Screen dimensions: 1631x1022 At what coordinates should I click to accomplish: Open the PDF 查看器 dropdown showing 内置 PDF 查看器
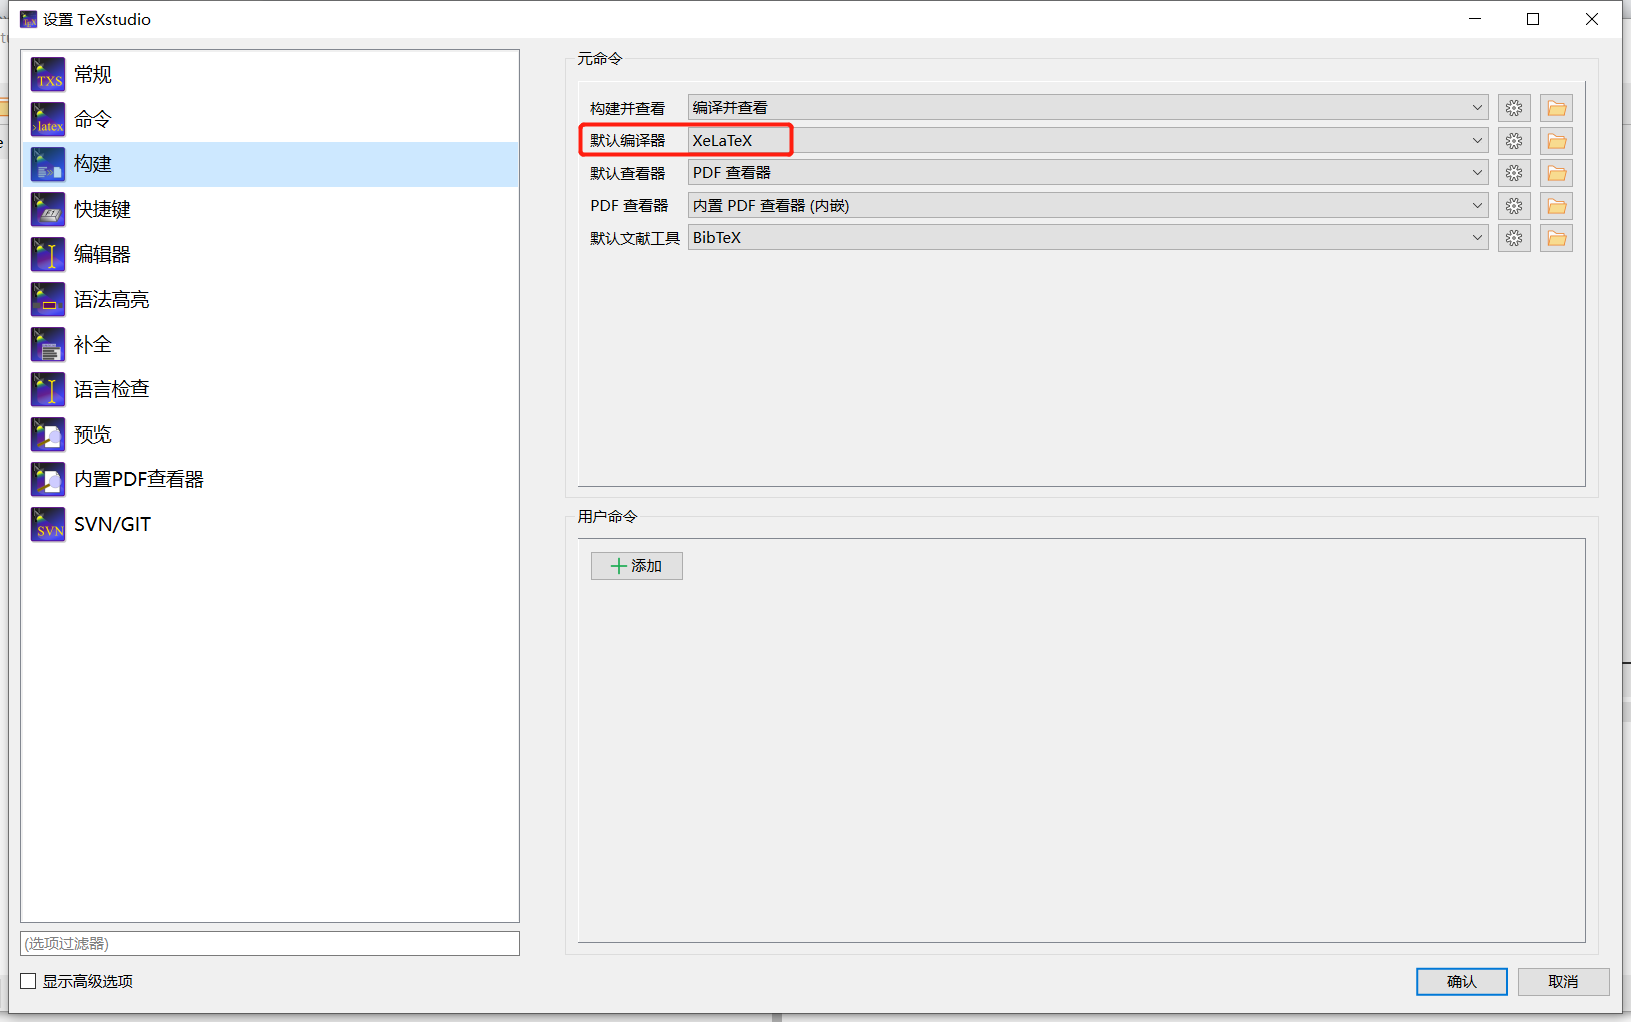tap(1088, 206)
